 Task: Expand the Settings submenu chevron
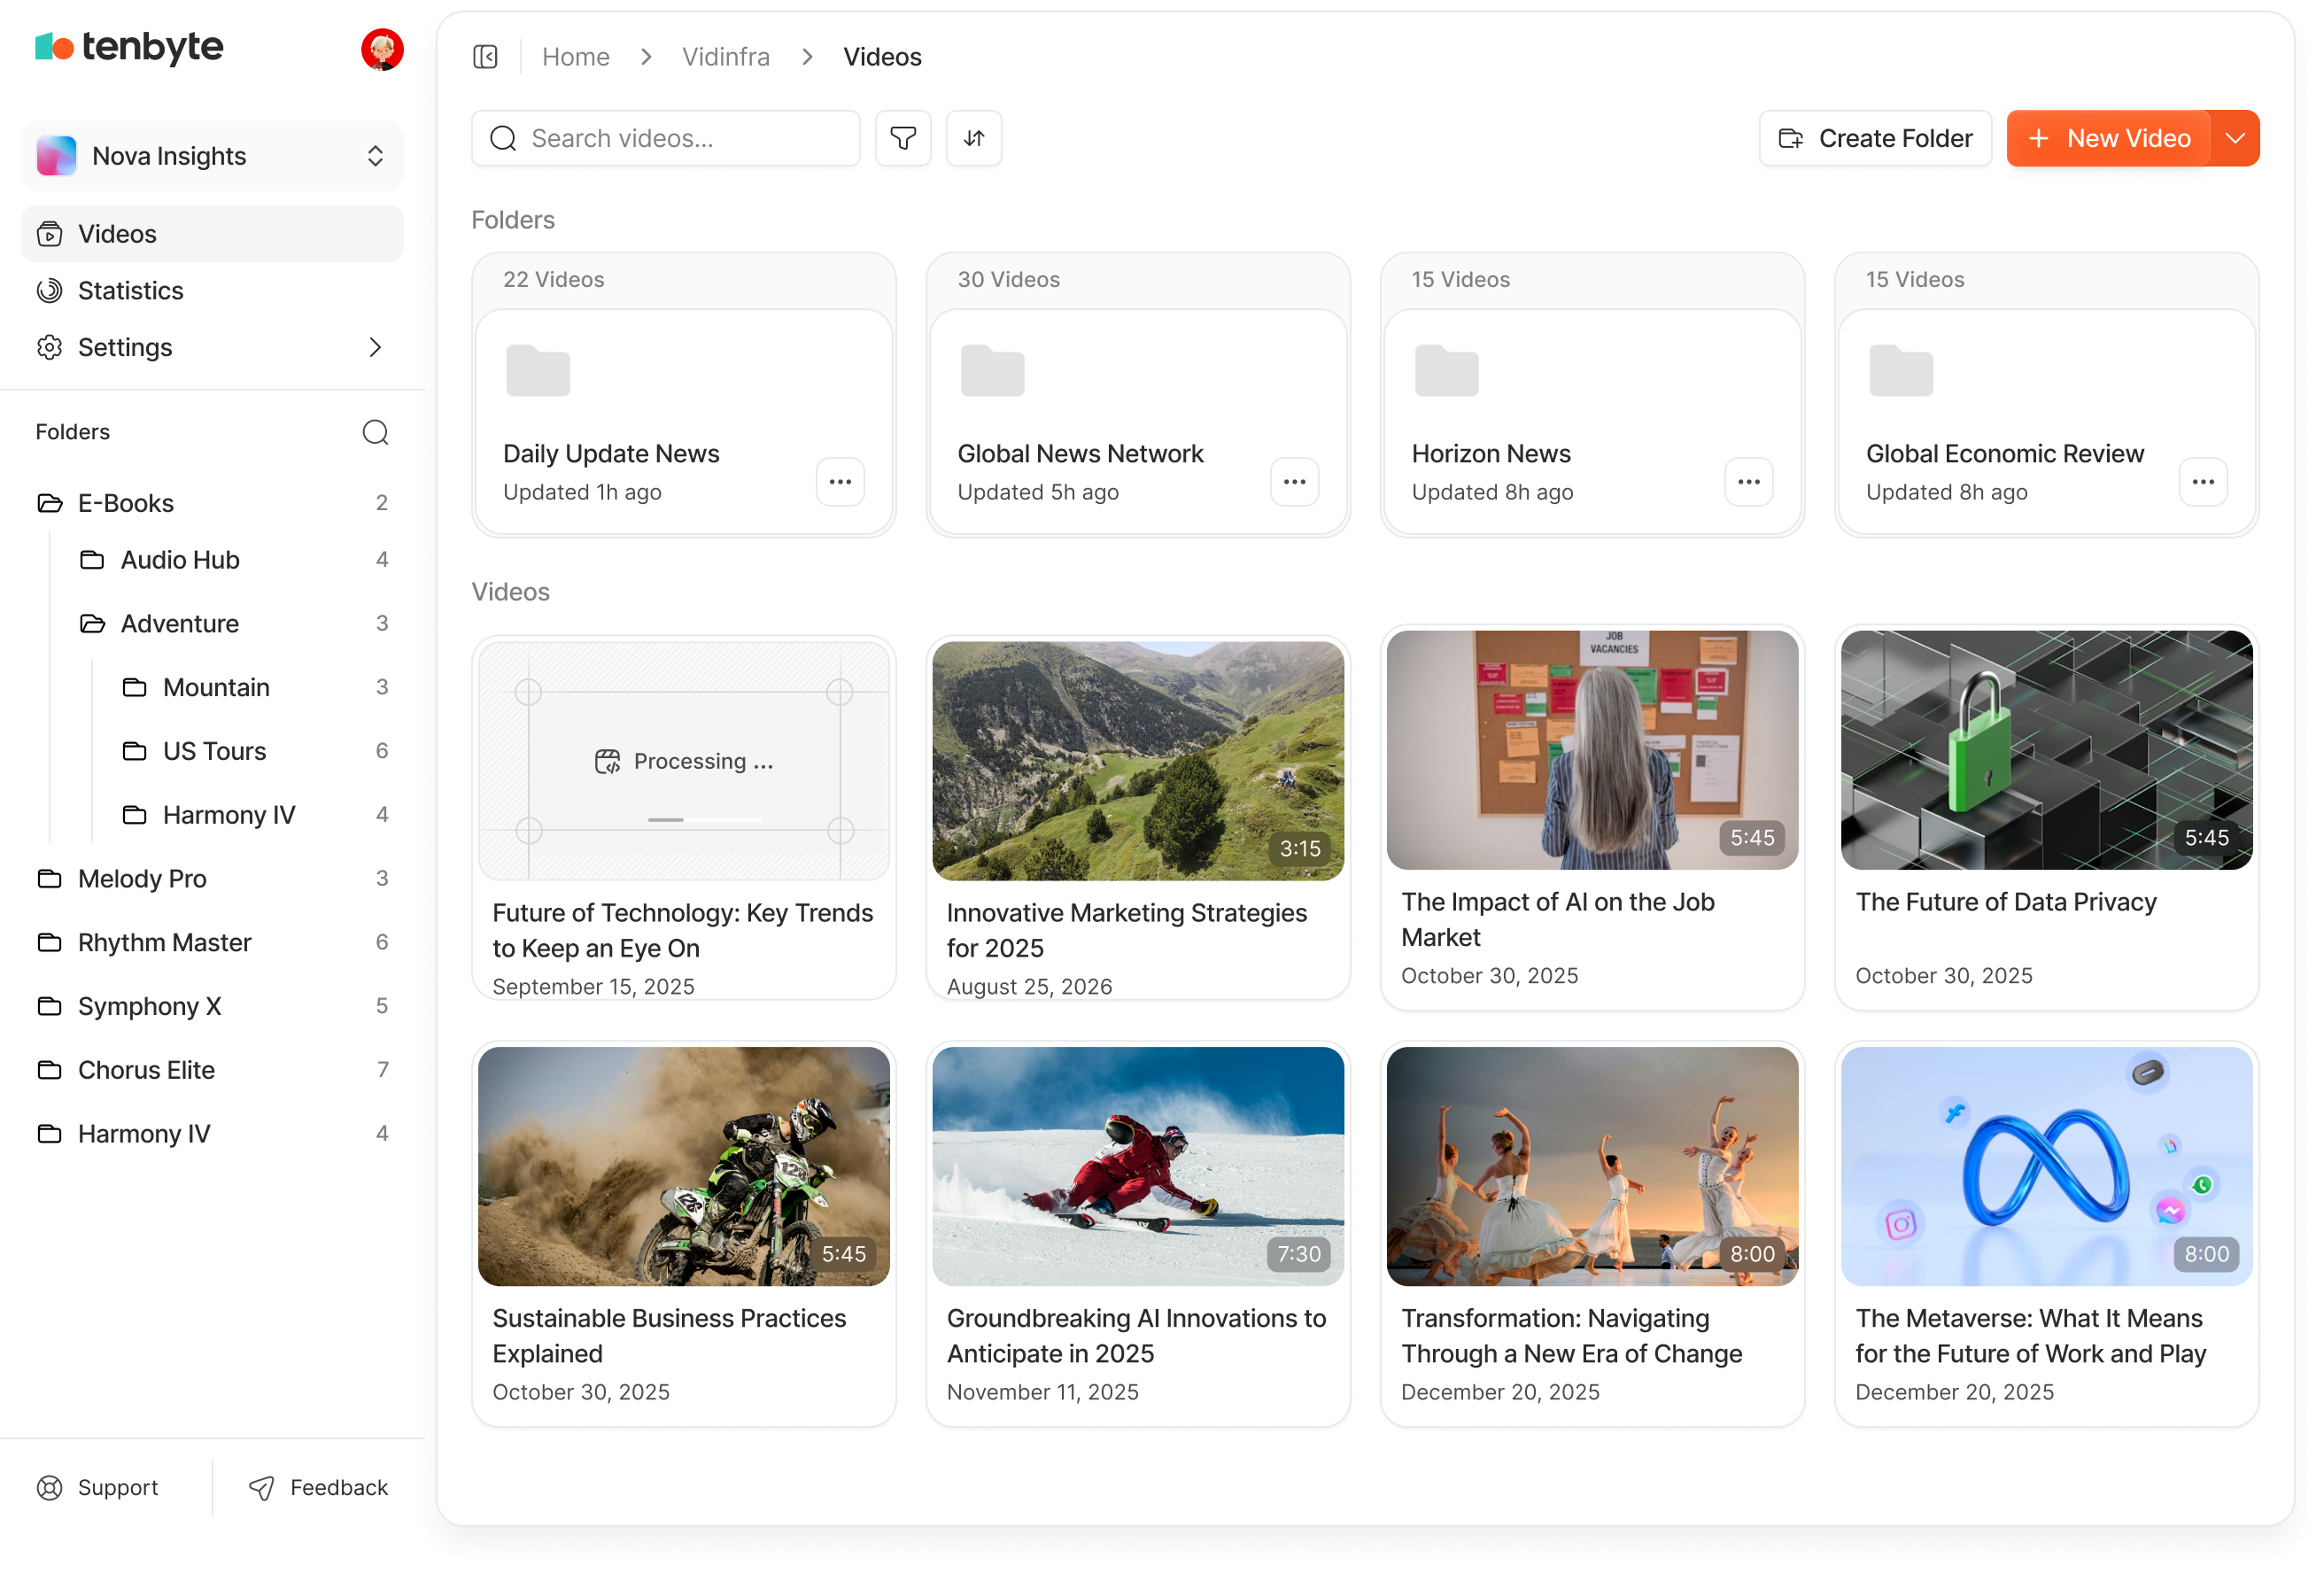coord(375,347)
